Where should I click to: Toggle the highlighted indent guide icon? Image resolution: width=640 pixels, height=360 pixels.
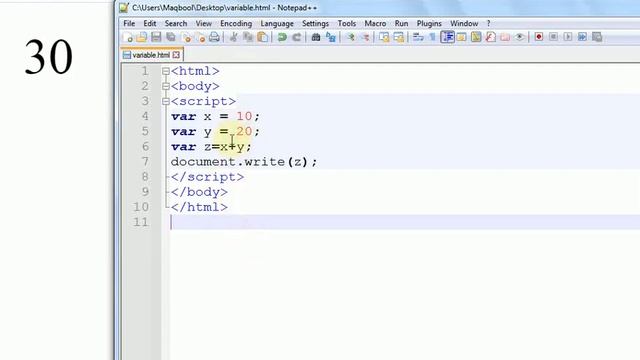pos(447,37)
